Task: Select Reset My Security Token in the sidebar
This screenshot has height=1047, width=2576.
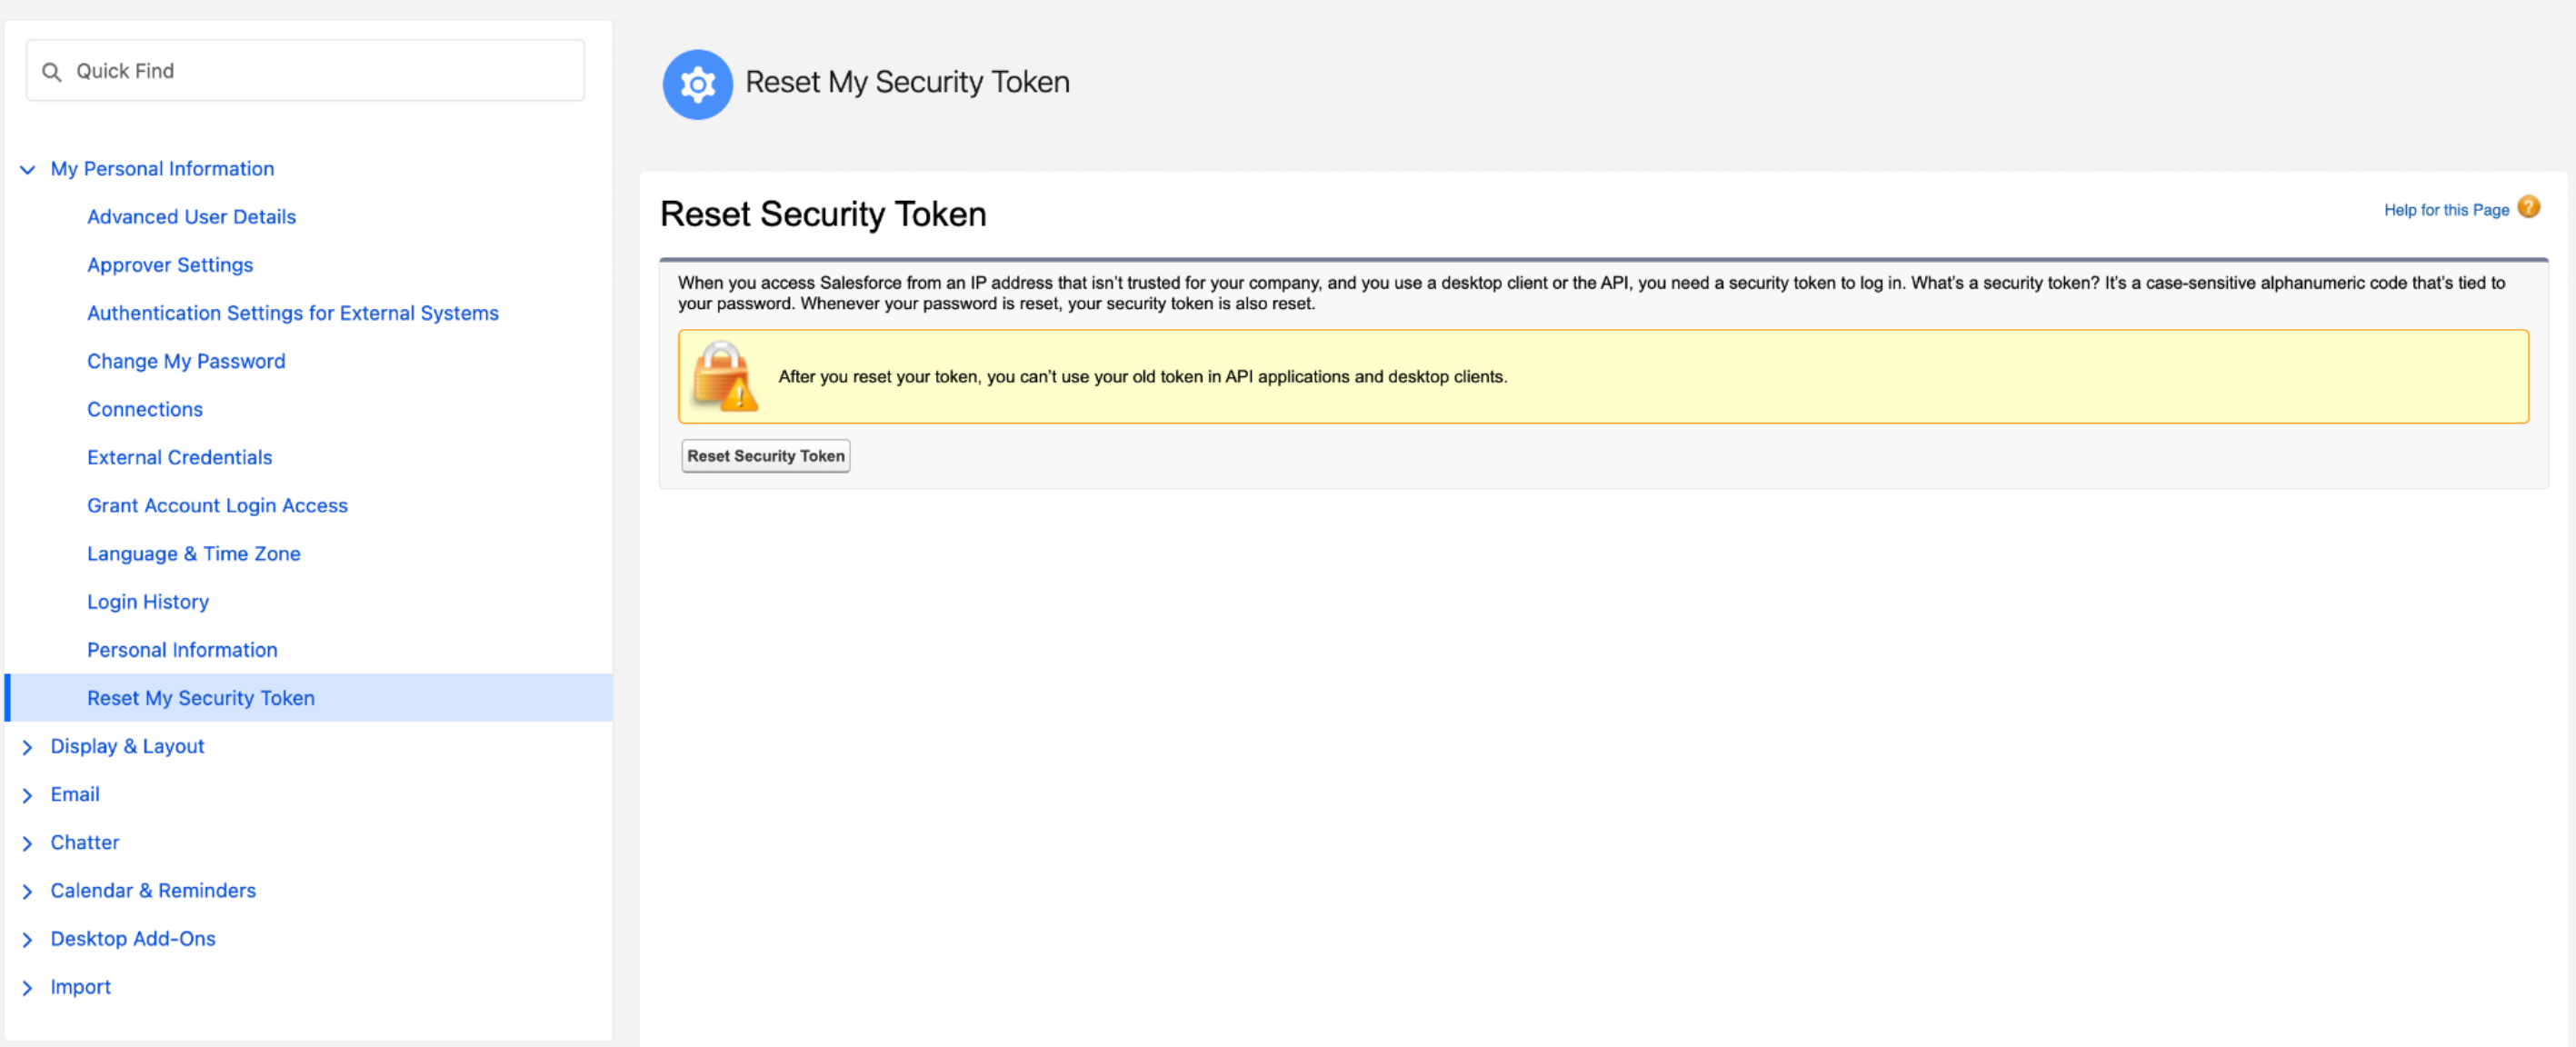Action: click(201, 697)
